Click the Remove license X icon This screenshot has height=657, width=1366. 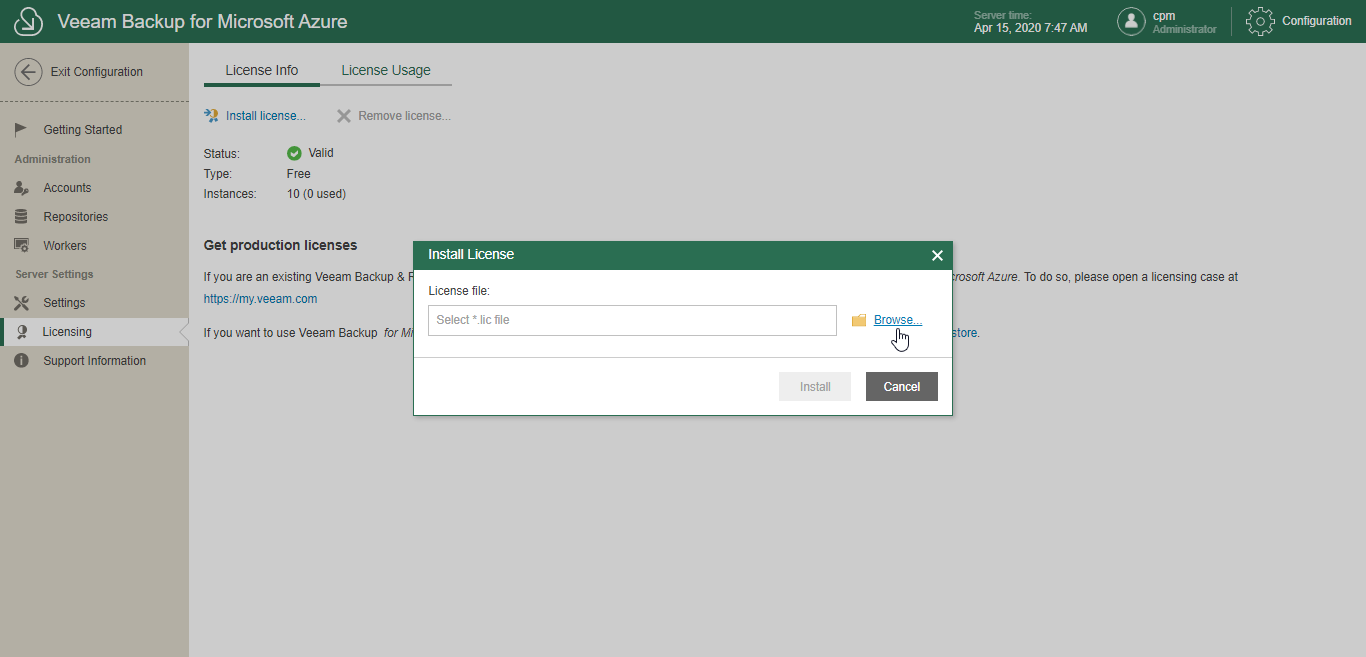tap(344, 116)
